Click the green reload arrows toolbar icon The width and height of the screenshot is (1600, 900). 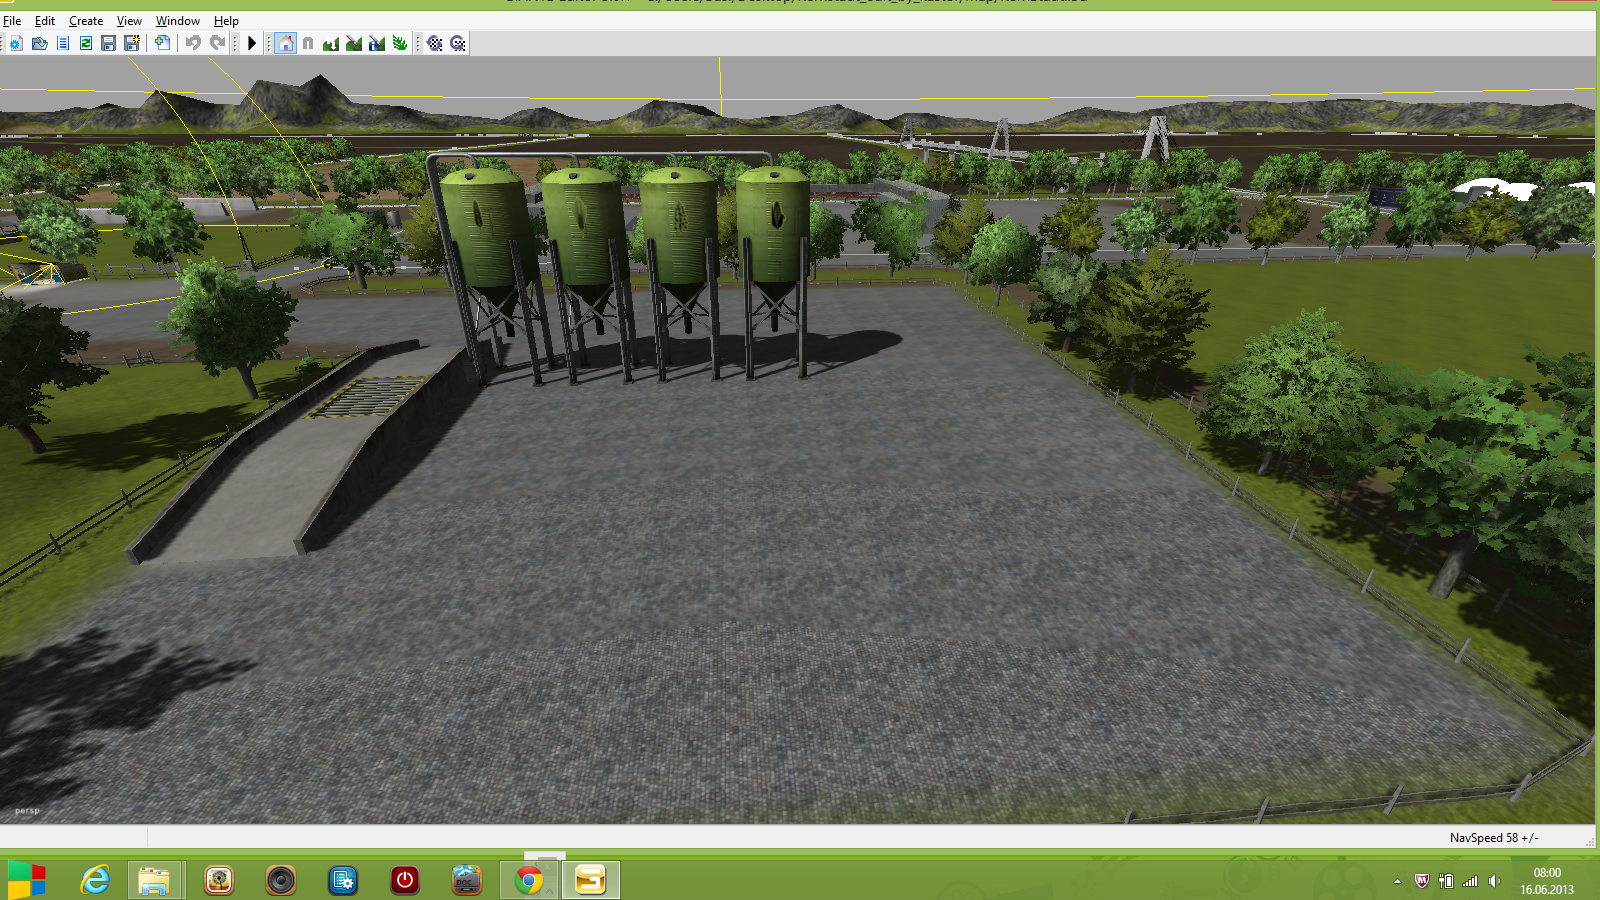pyautogui.click(x=86, y=43)
